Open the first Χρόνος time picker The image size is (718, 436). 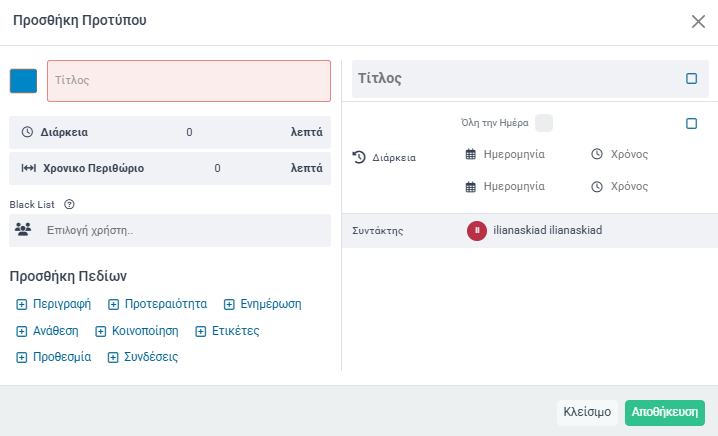[x=629, y=154]
